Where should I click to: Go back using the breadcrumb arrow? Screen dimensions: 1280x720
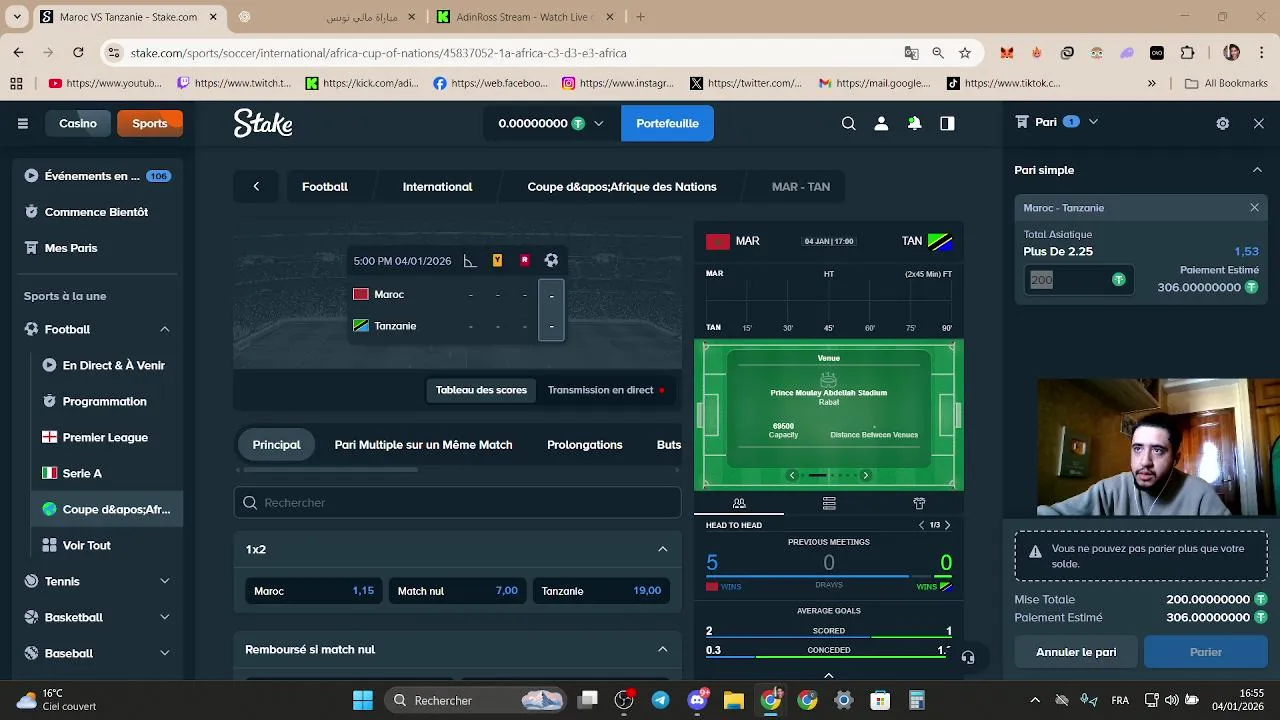pos(256,187)
